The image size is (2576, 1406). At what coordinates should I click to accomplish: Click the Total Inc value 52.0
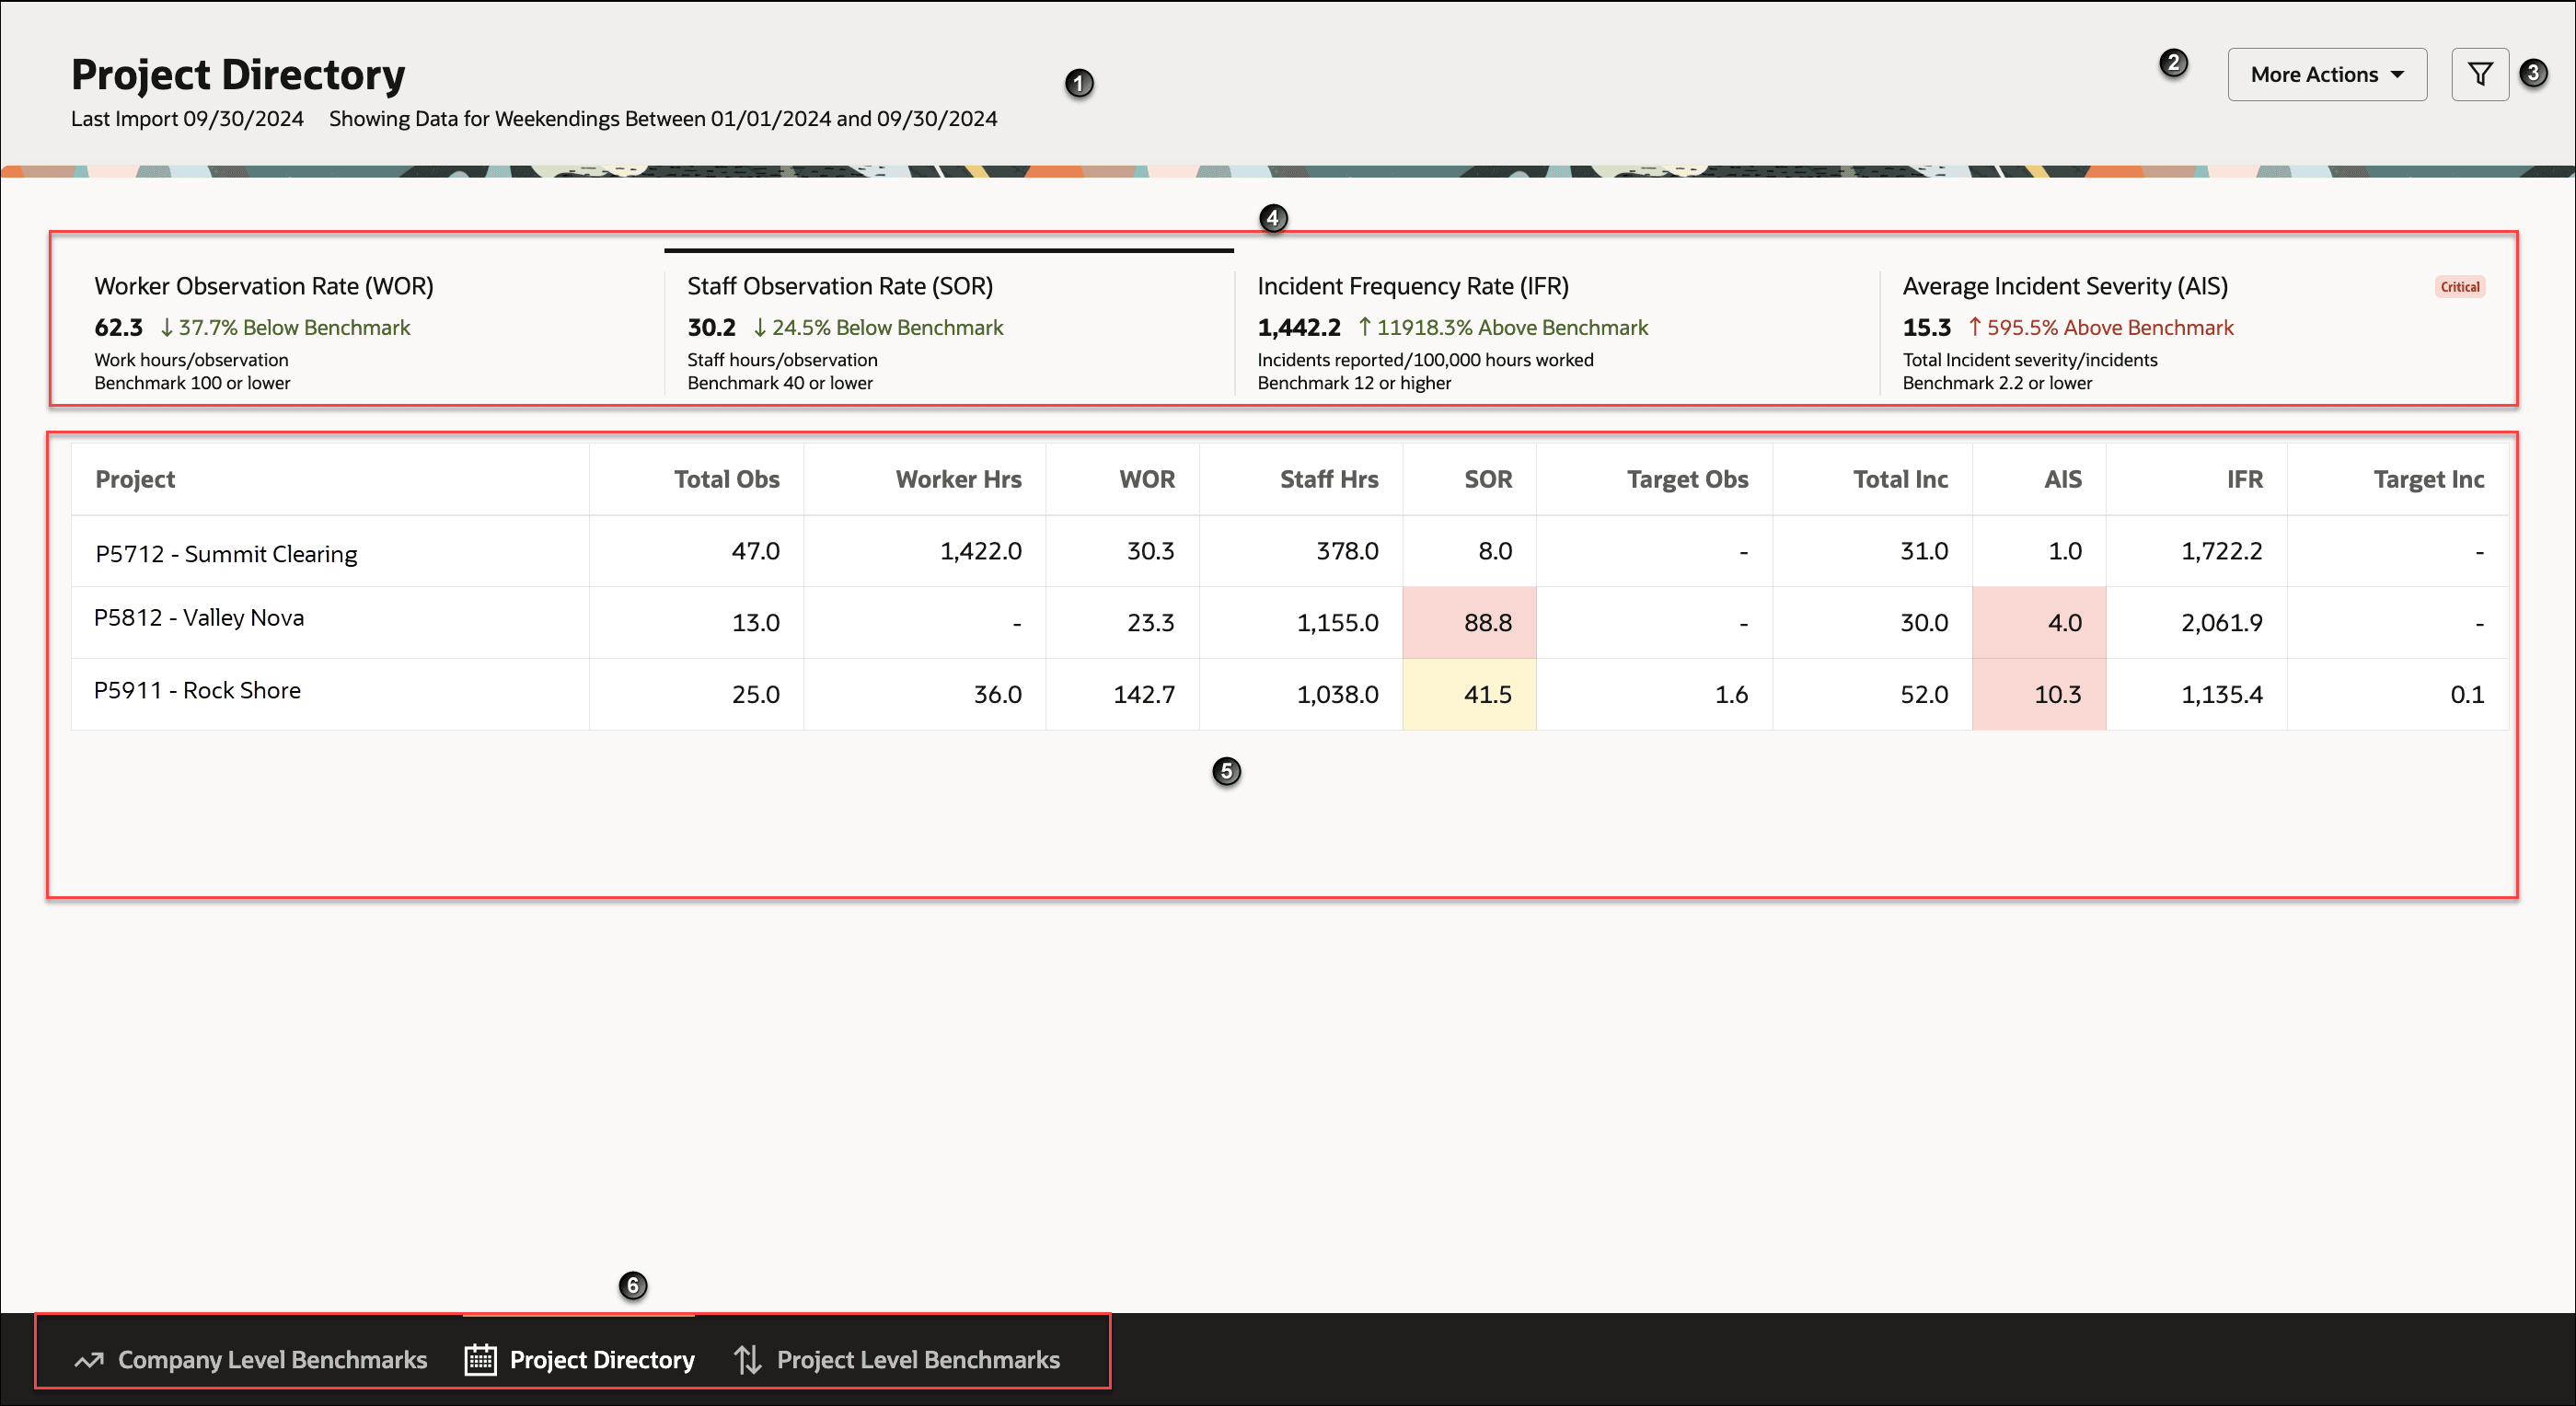1924,694
